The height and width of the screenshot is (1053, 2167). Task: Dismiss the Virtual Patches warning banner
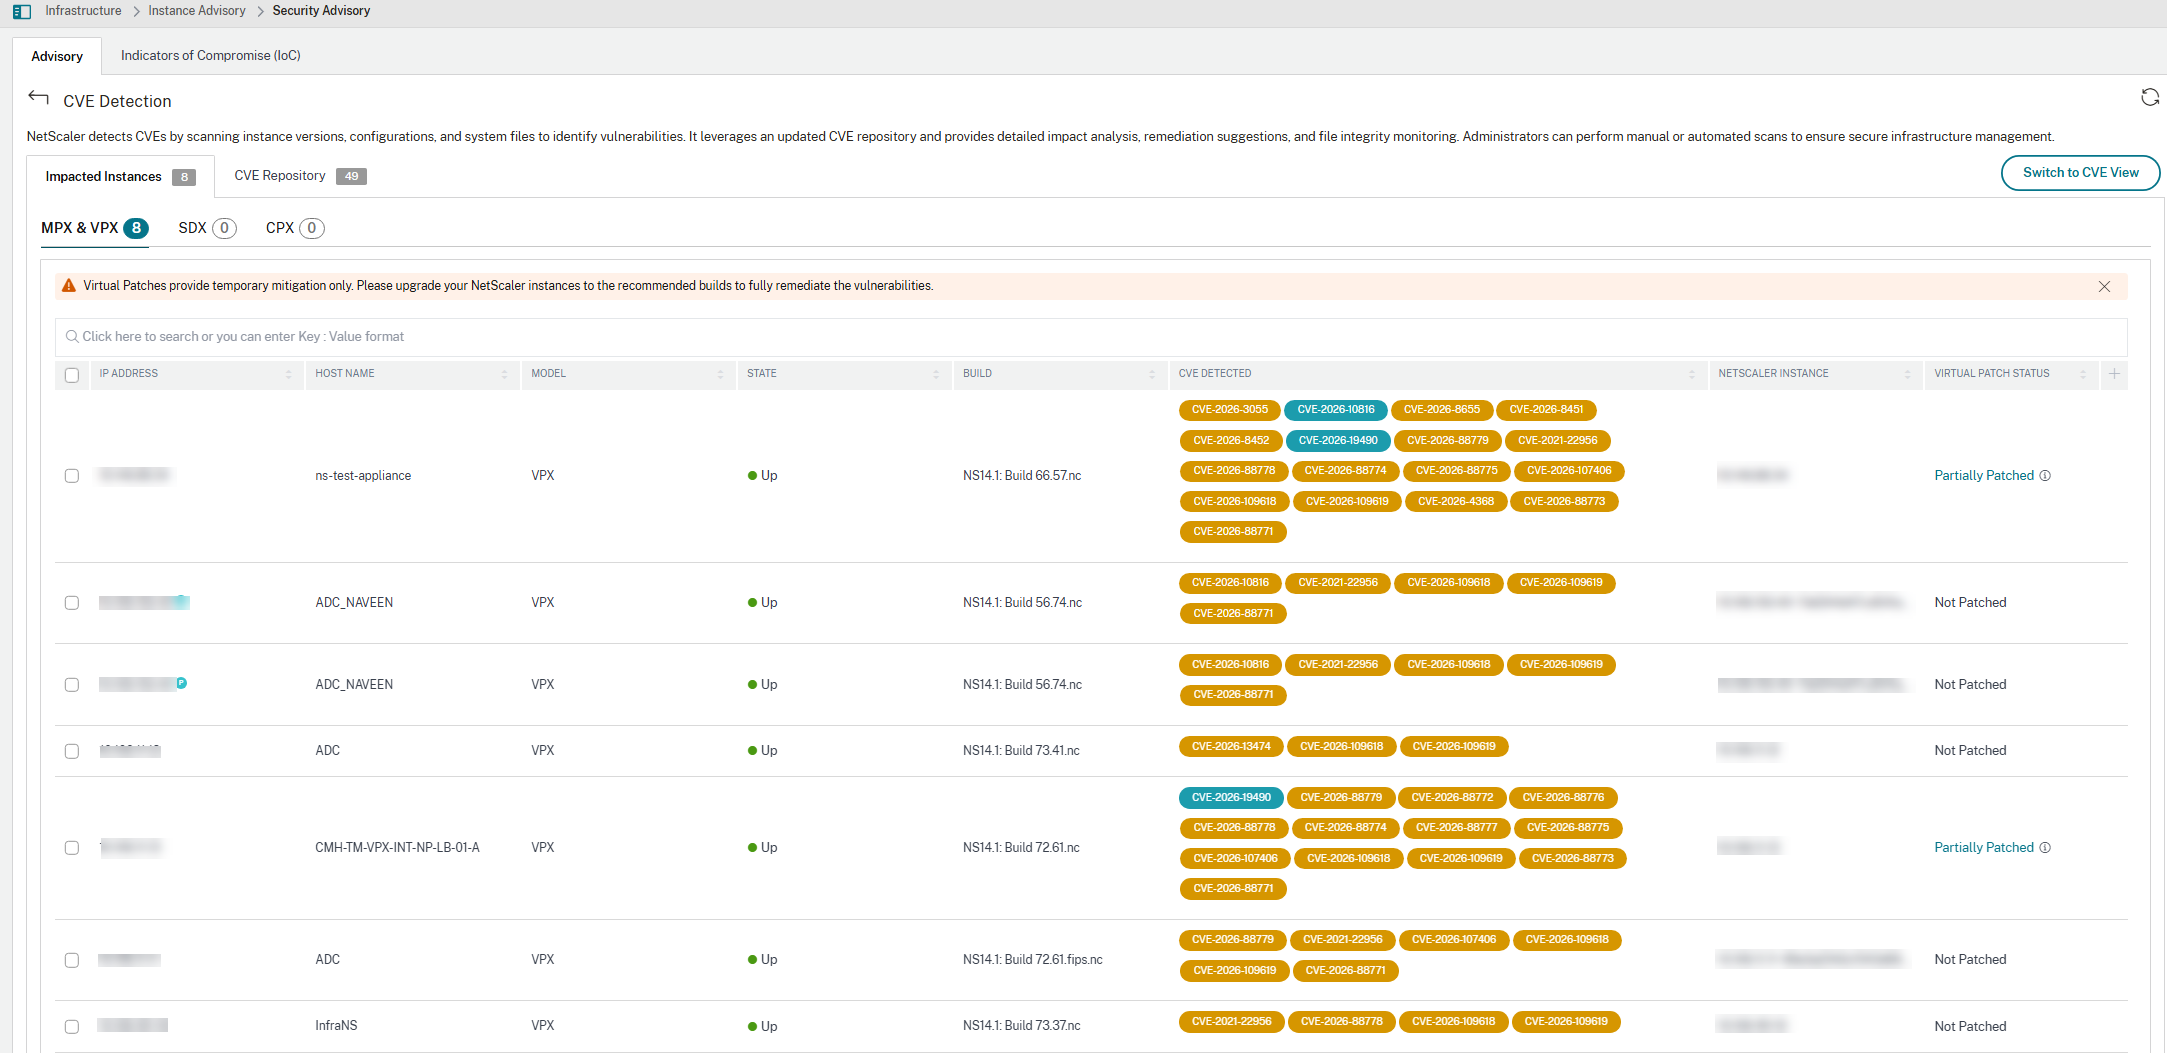point(2104,286)
